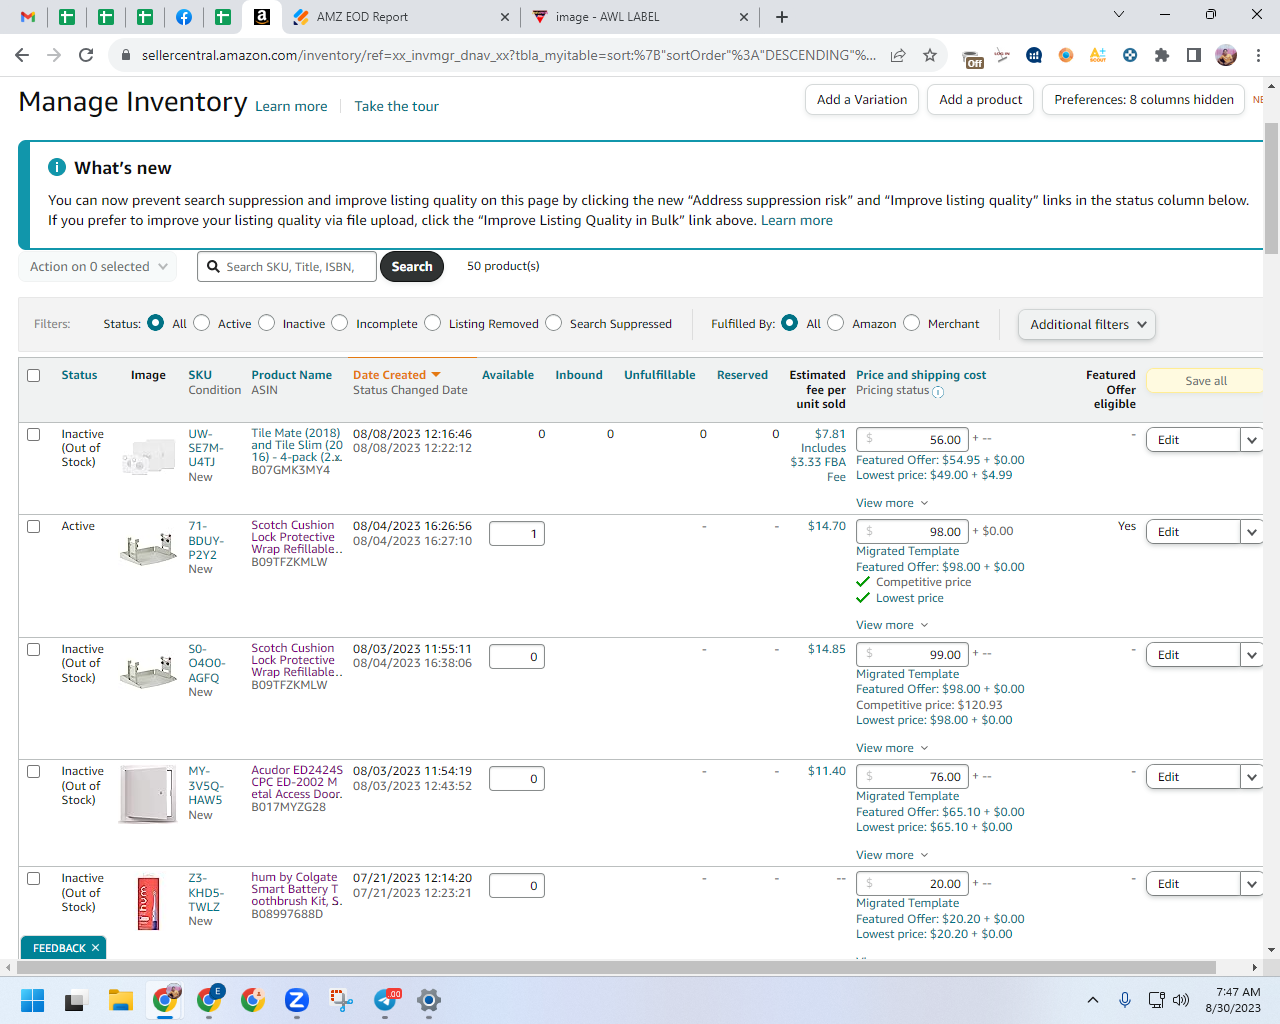Open the pinned Facebook tab
1280x1024 pixels.
click(184, 17)
